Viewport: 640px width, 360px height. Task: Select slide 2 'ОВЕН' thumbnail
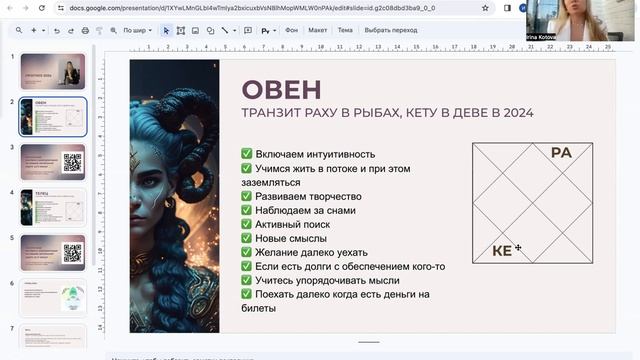point(53,117)
